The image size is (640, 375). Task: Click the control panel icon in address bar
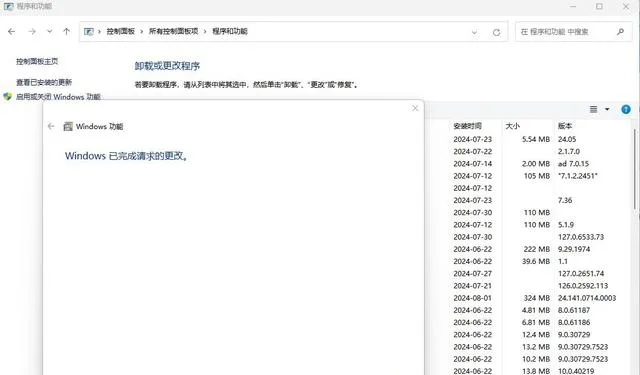[89, 31]
